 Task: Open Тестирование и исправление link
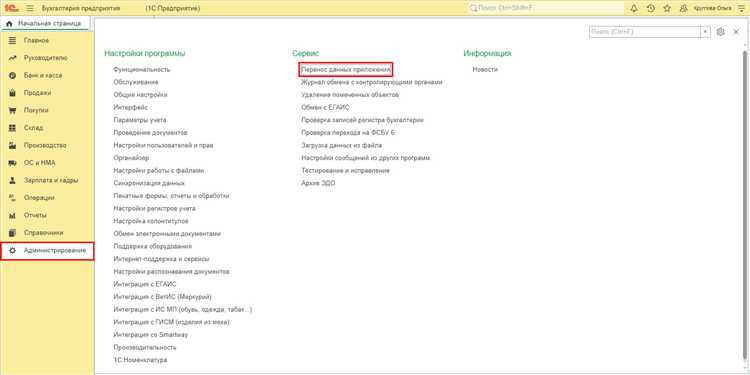coord(345,170)
